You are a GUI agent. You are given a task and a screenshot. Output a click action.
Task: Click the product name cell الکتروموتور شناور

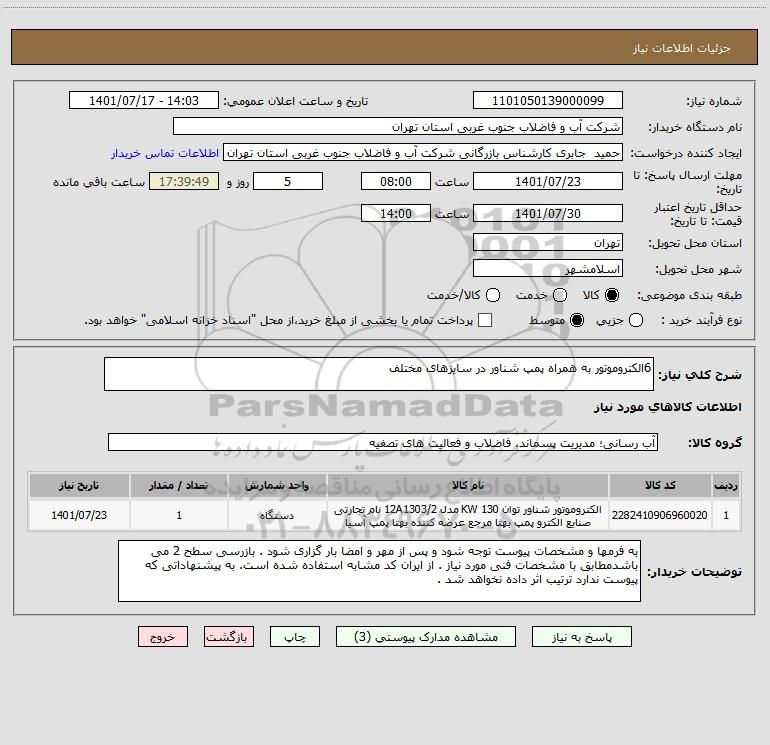pos(468,515)
